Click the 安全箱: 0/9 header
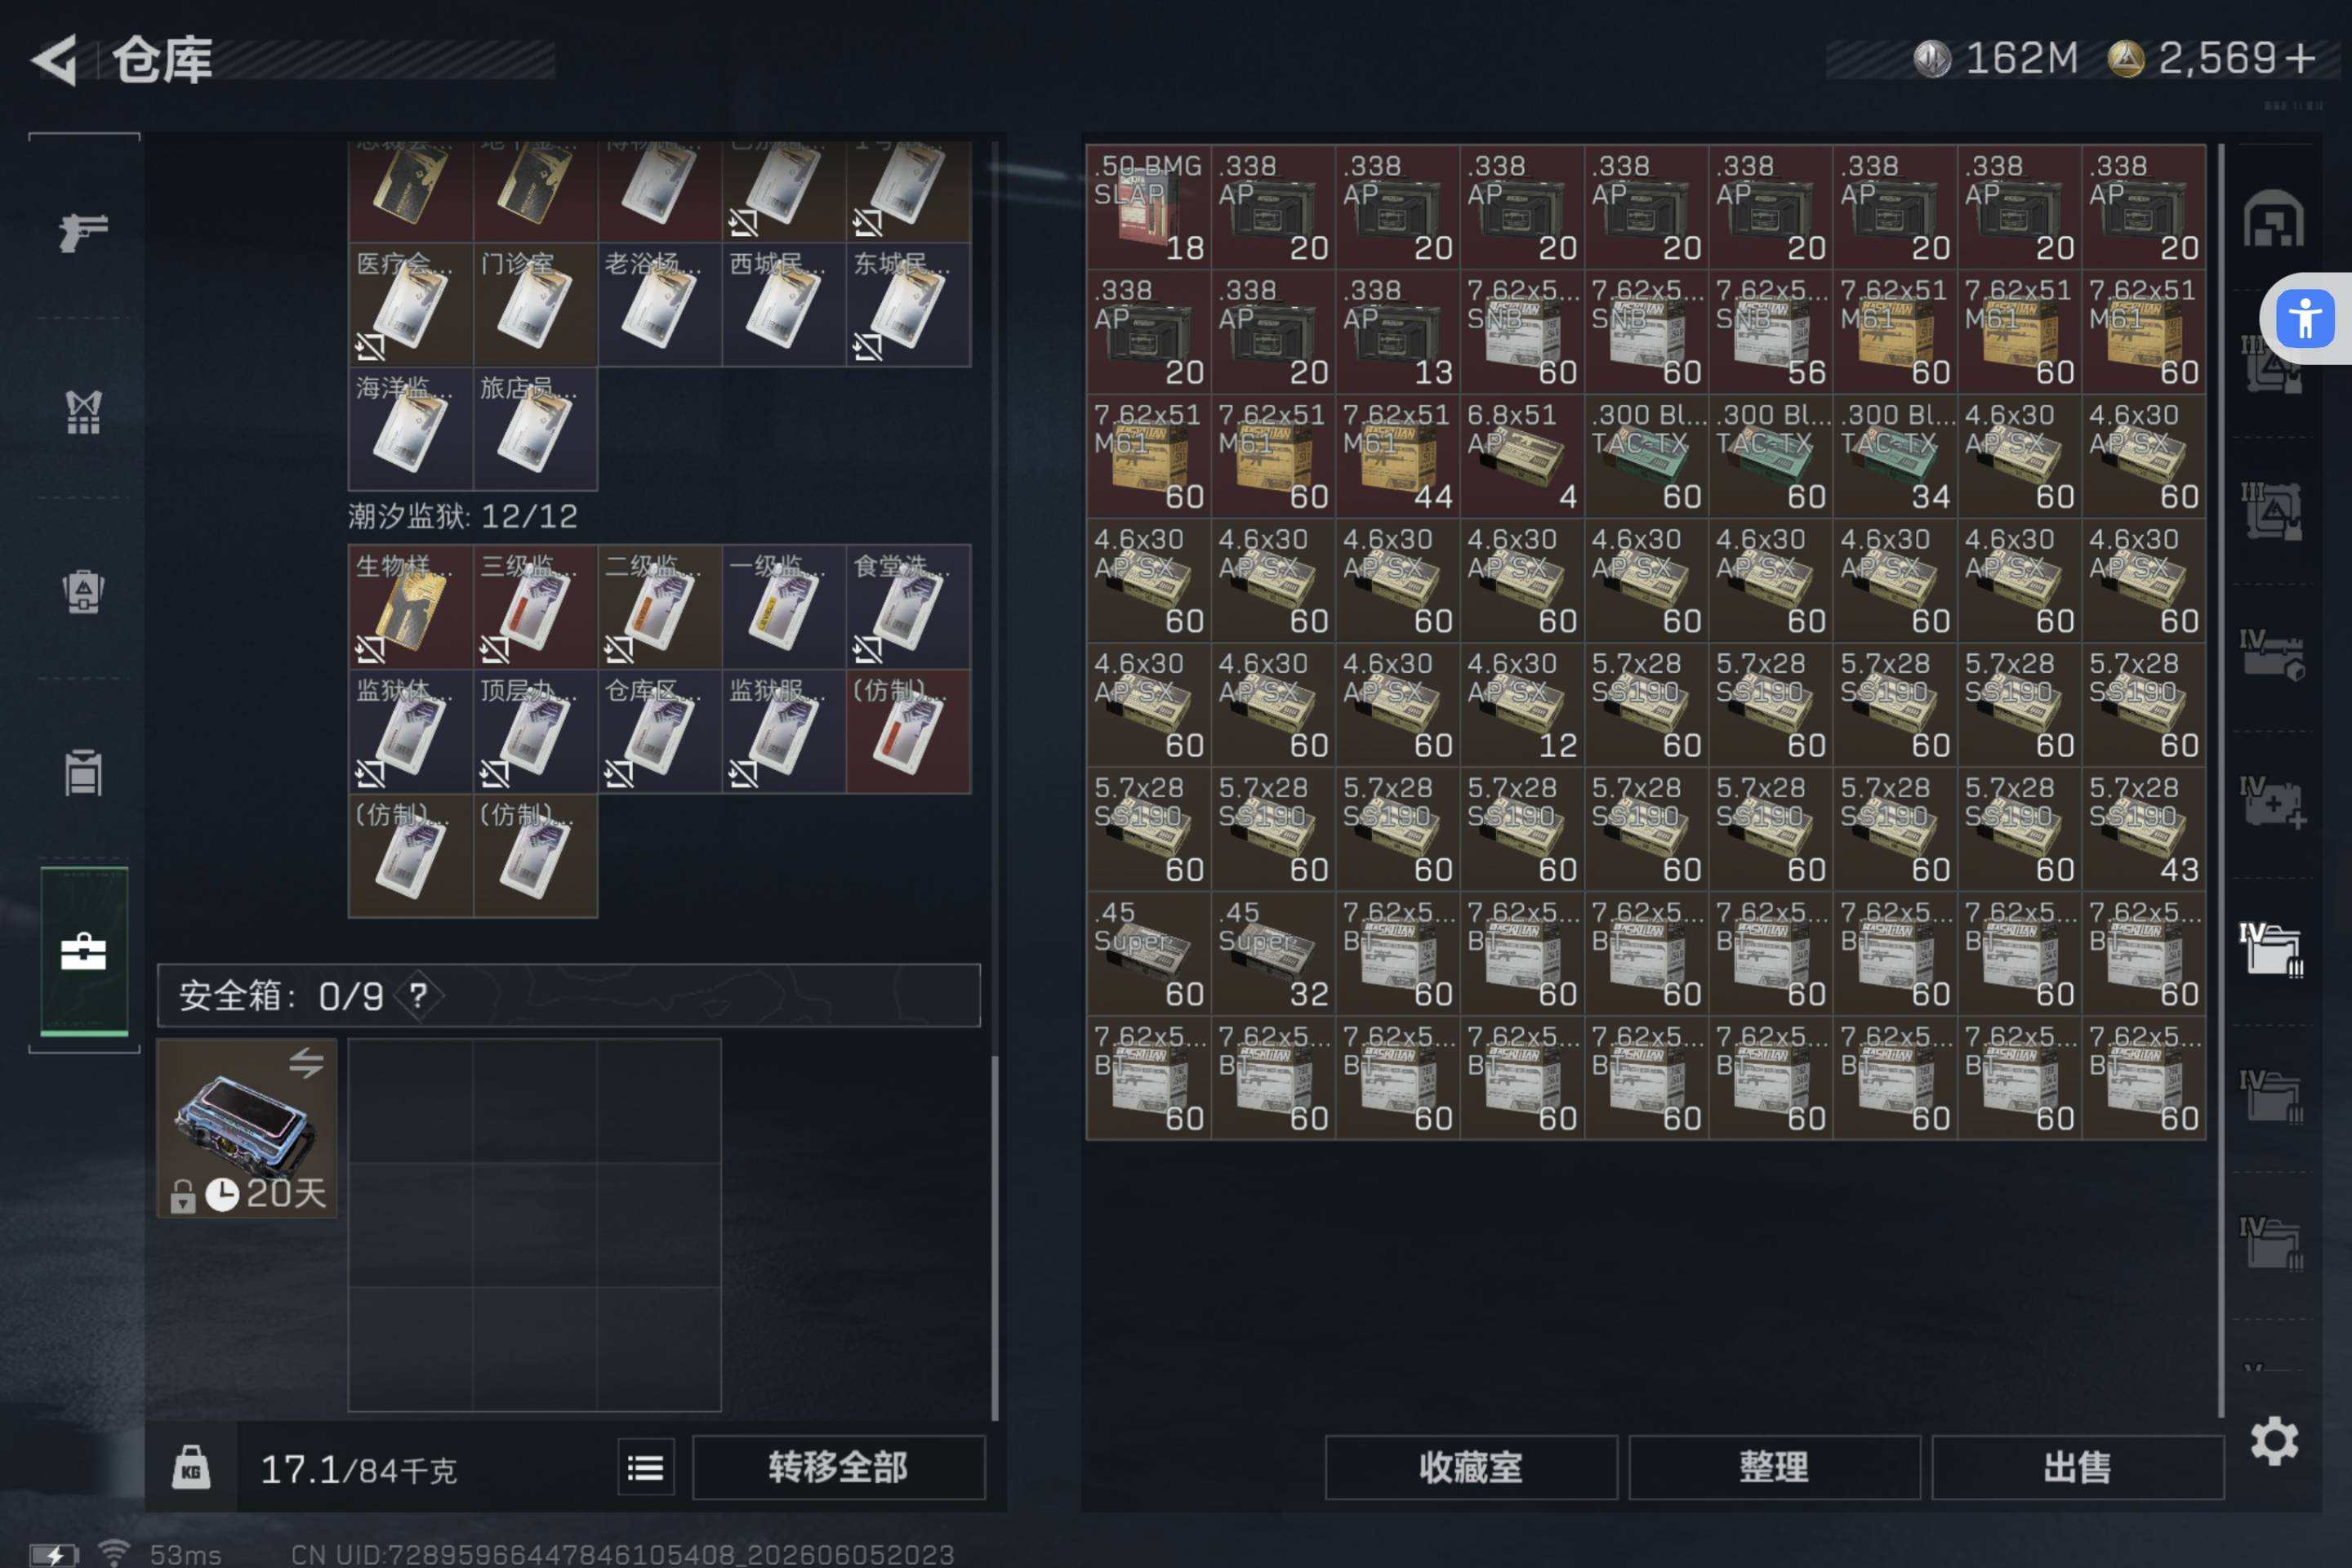 [568, 995]
